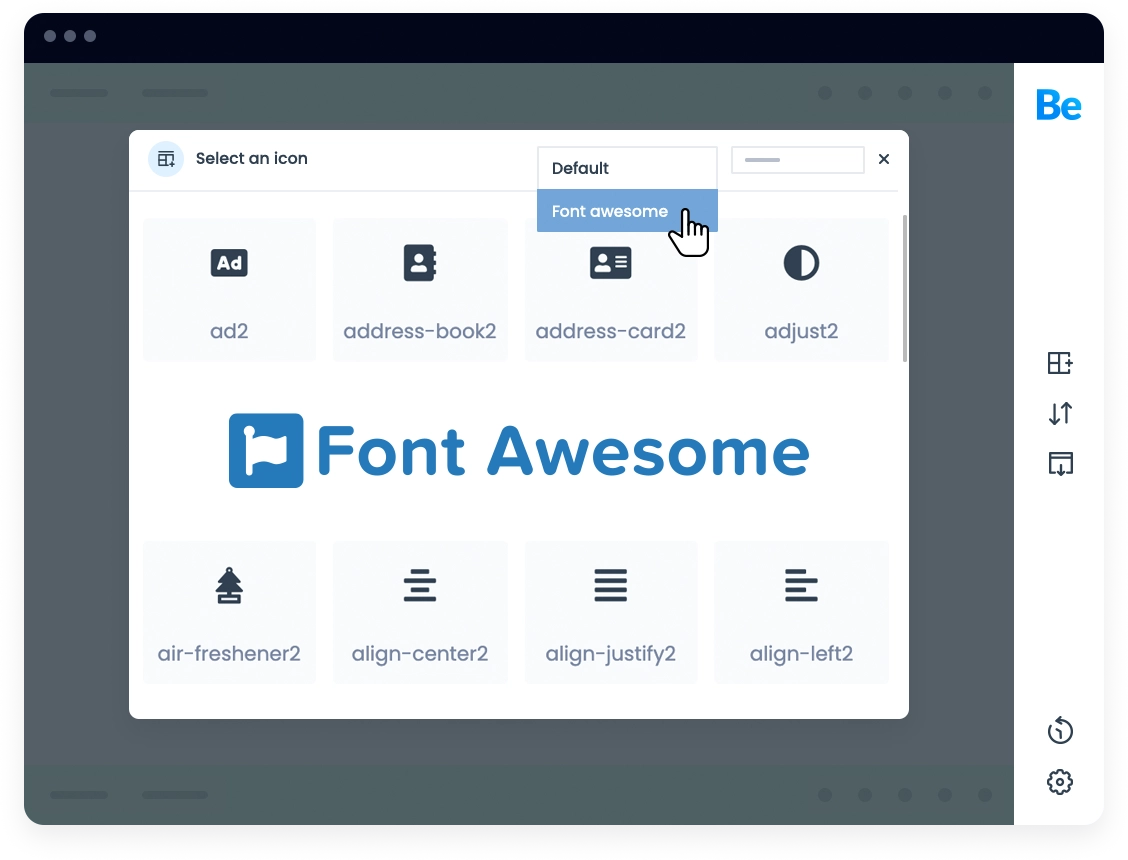Image resolution: width=1128 pixels, height=860 pixels.
Task: Select the ad2 icon tile
Action: pos(229,289)
